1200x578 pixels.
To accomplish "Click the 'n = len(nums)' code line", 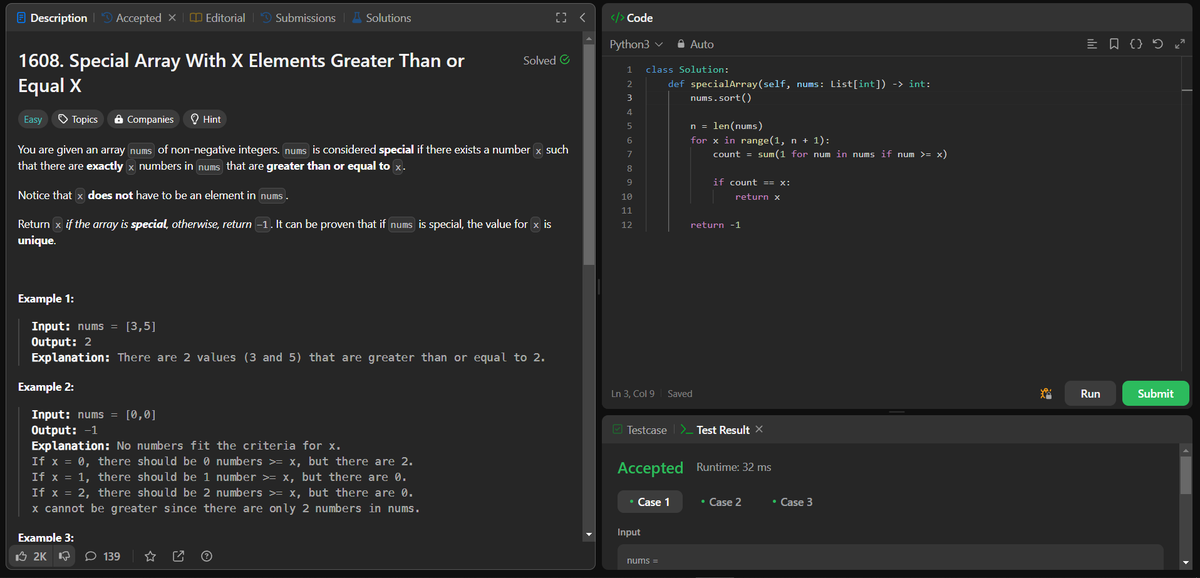I will pyautogui.click(x=726, y=126).
